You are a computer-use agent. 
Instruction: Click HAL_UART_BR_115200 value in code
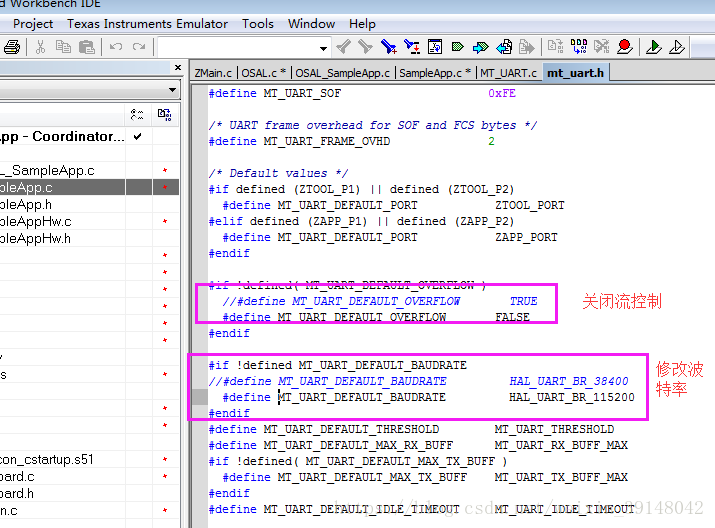[x=572, y=397]
